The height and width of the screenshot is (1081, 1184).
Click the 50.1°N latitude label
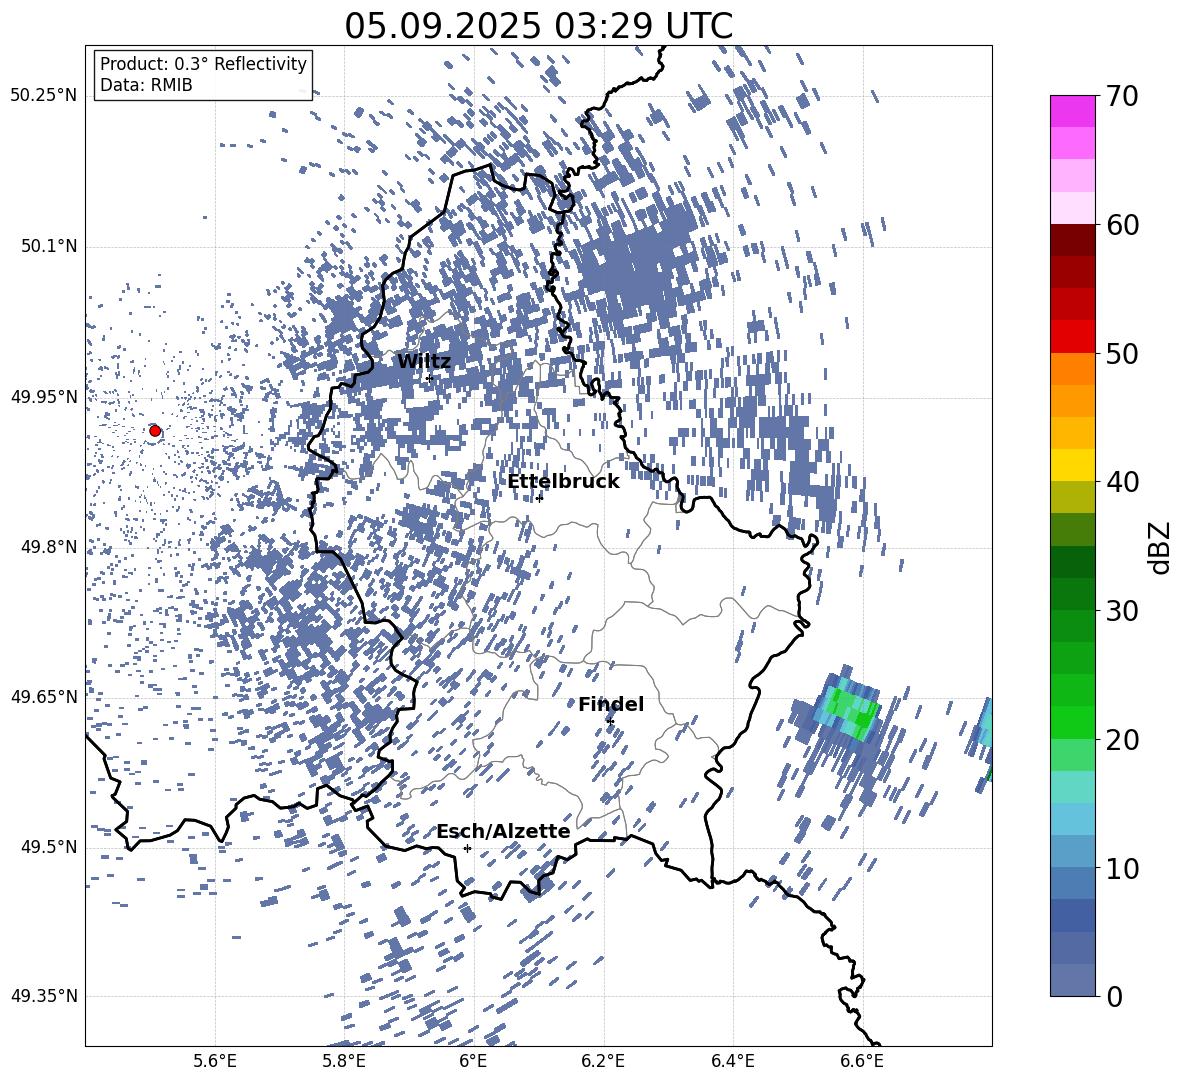(x=50, y=246)
